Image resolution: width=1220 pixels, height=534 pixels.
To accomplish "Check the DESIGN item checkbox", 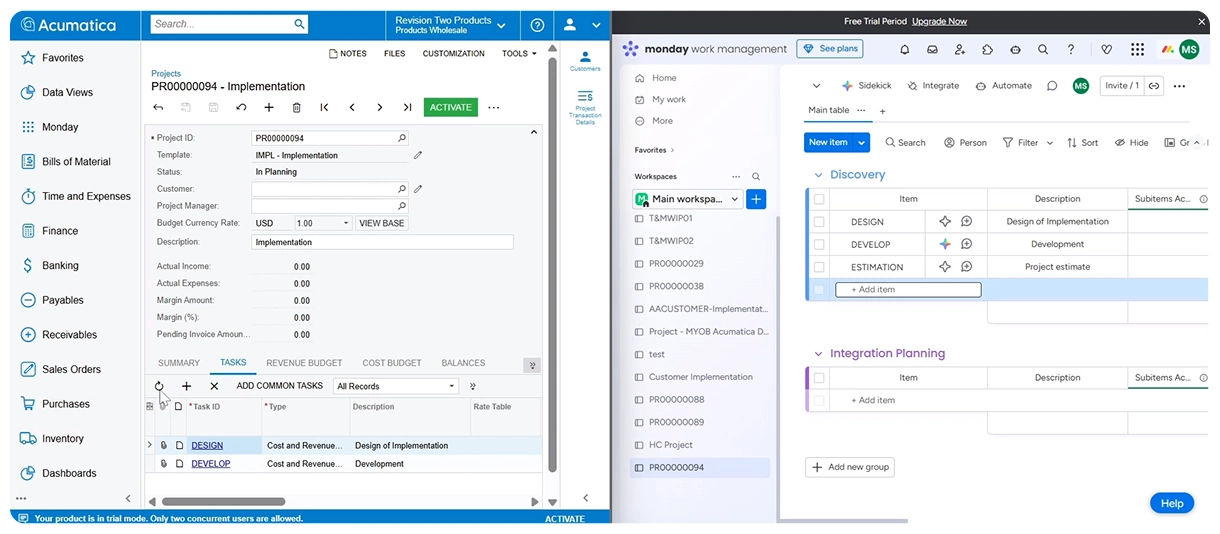I will pos(819,222).
